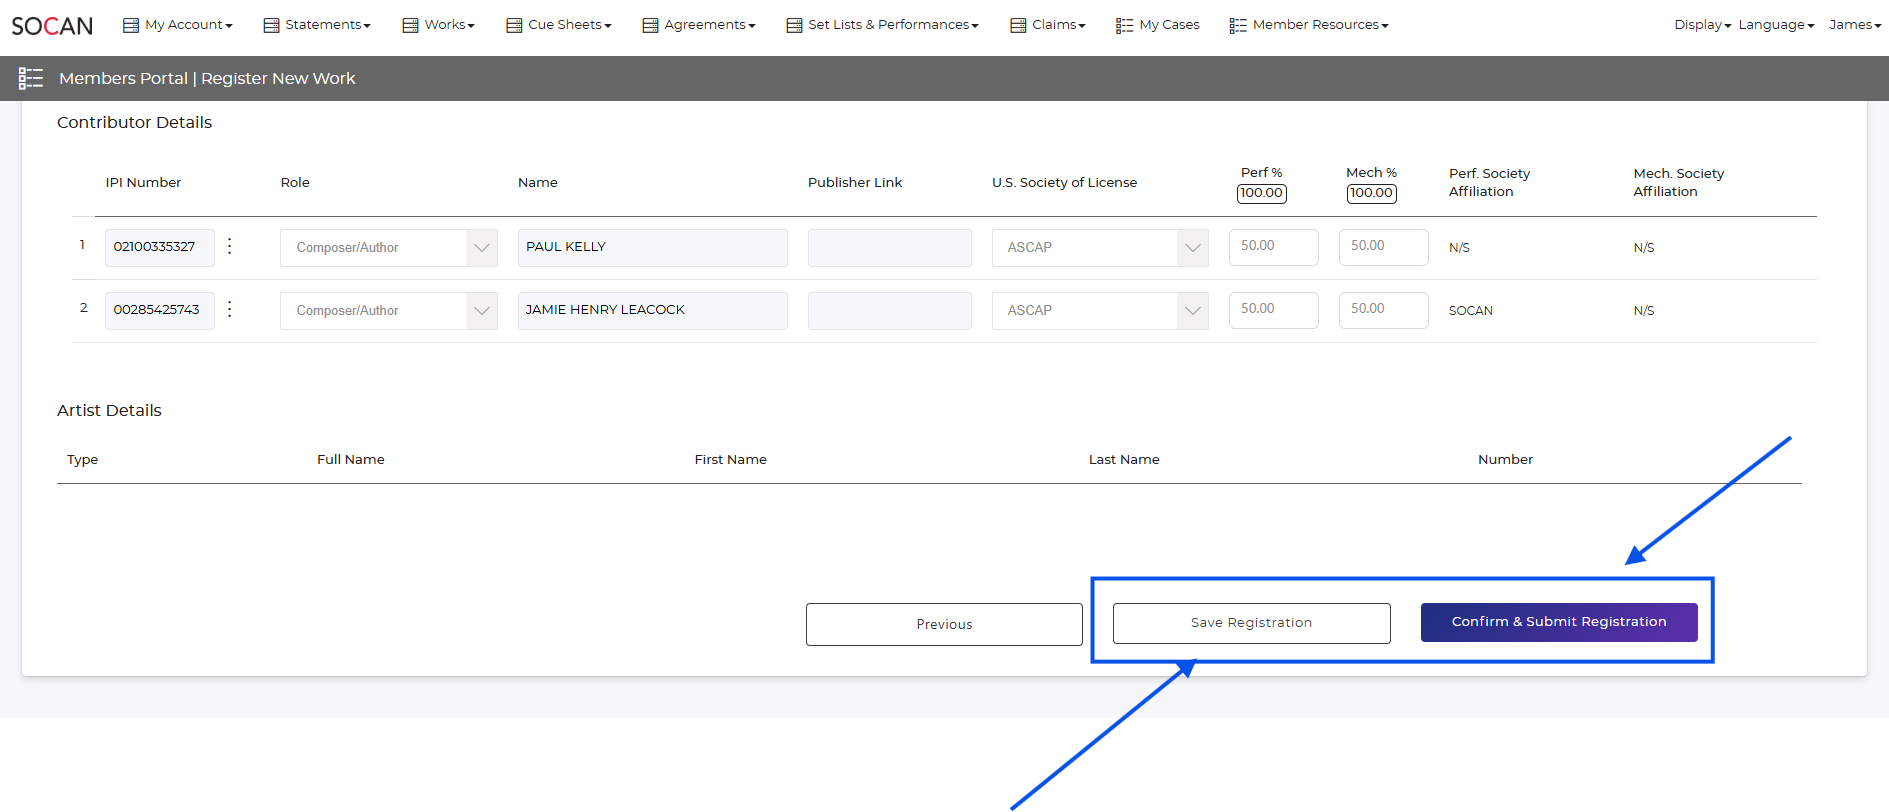Open options menu for Jamie Henry Leacock row
This screenshot has width=1889, height=812.
pos(230,309)
